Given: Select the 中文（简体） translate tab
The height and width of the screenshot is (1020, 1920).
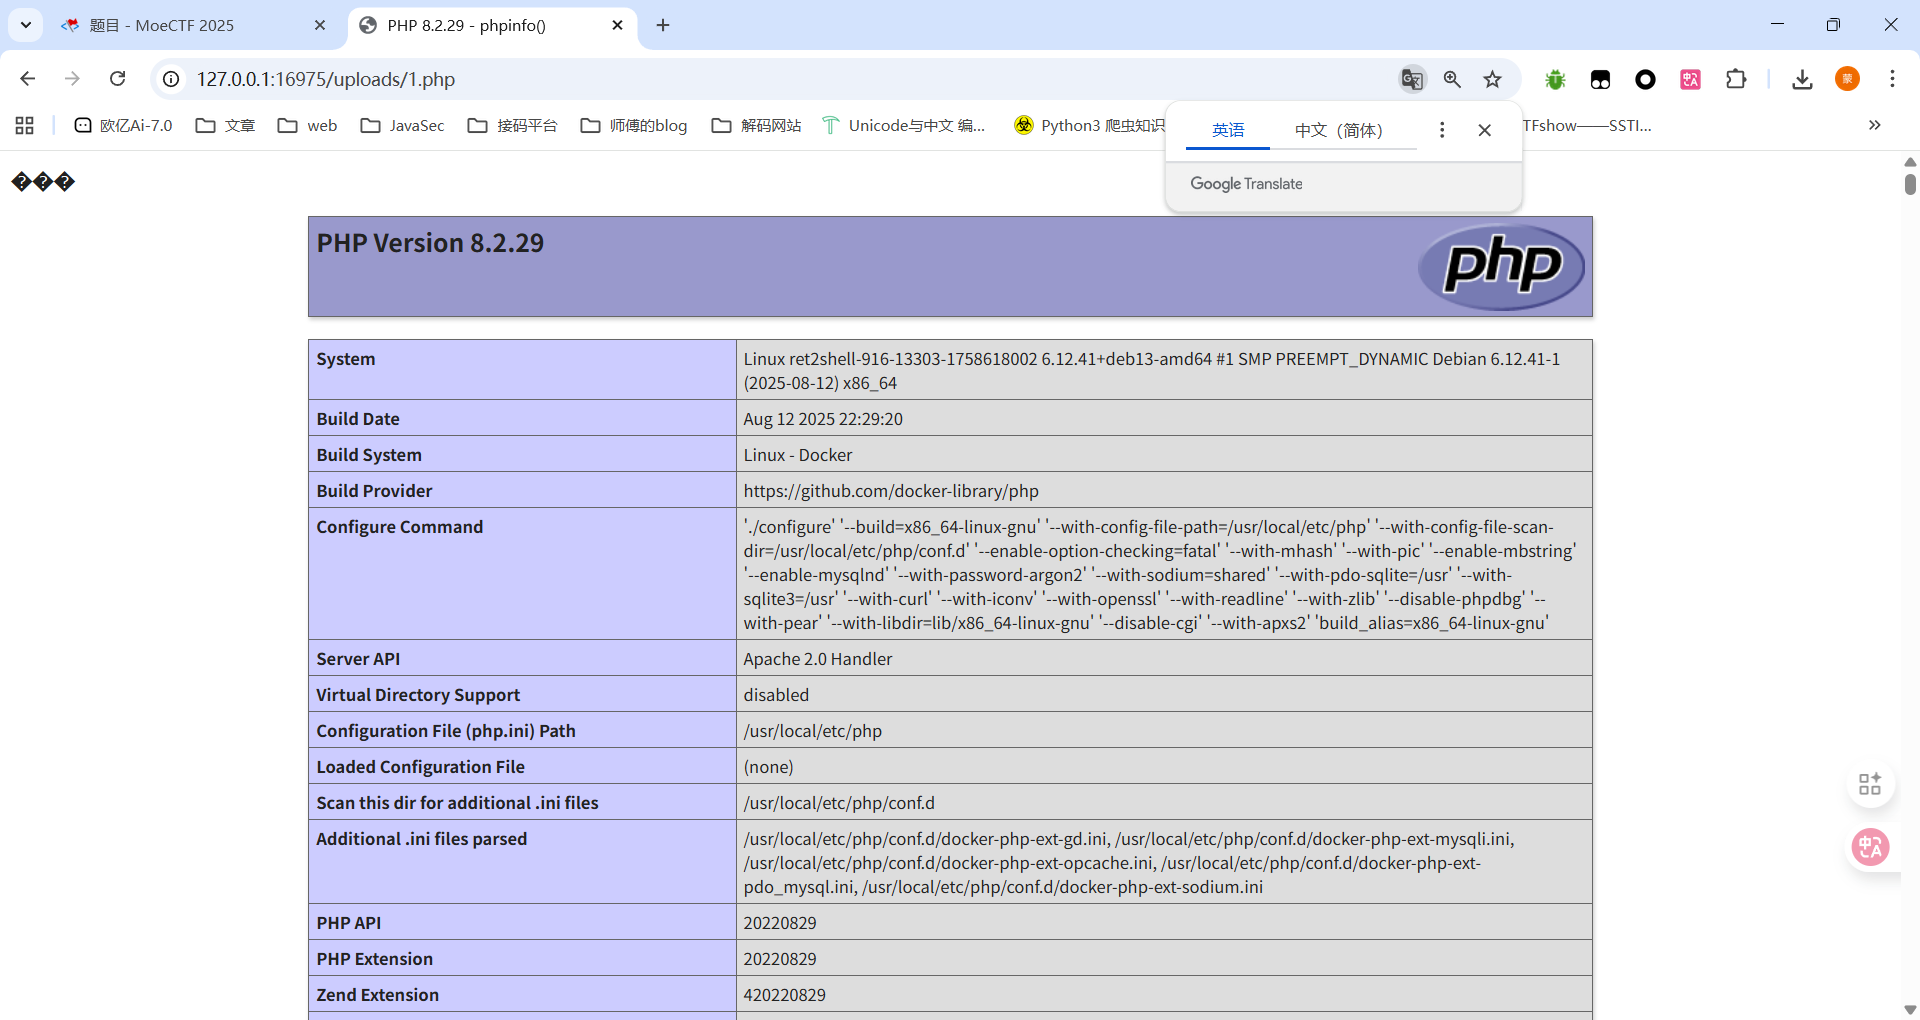Looking at the screenshot, I should [x=1338, y=130].
